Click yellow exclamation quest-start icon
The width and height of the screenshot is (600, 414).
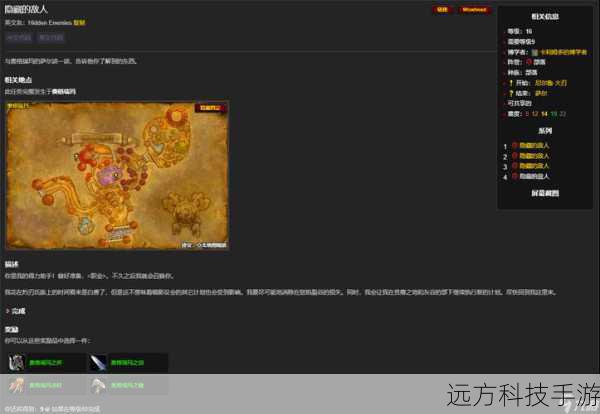click(511, 83)
